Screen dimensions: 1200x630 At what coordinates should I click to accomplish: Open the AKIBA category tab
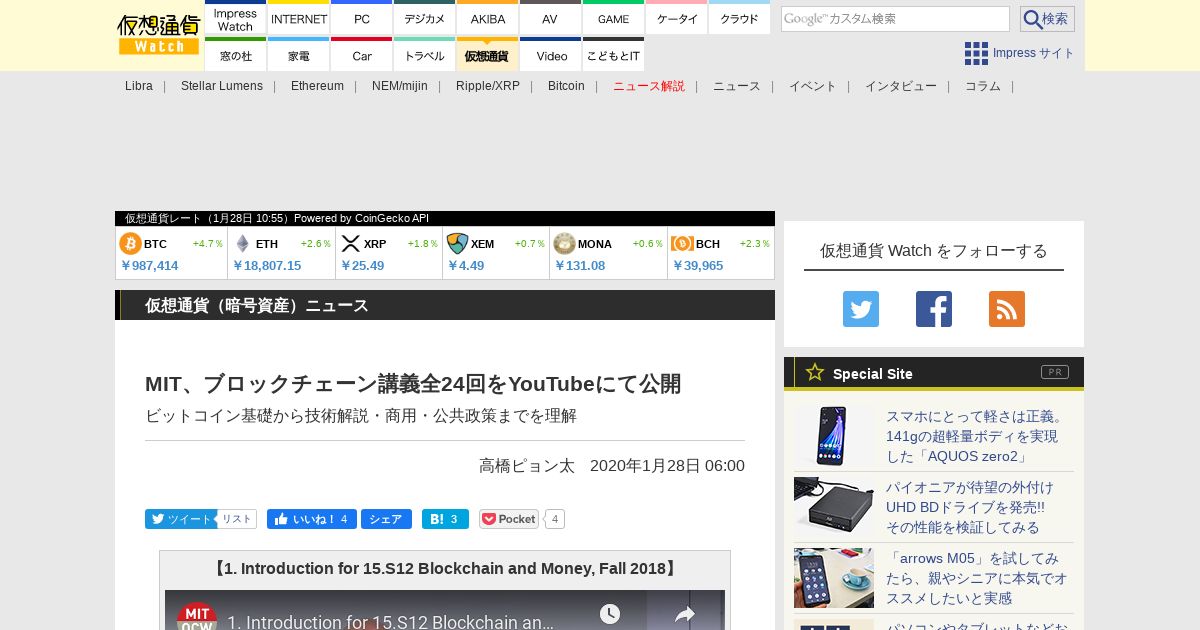488,19
